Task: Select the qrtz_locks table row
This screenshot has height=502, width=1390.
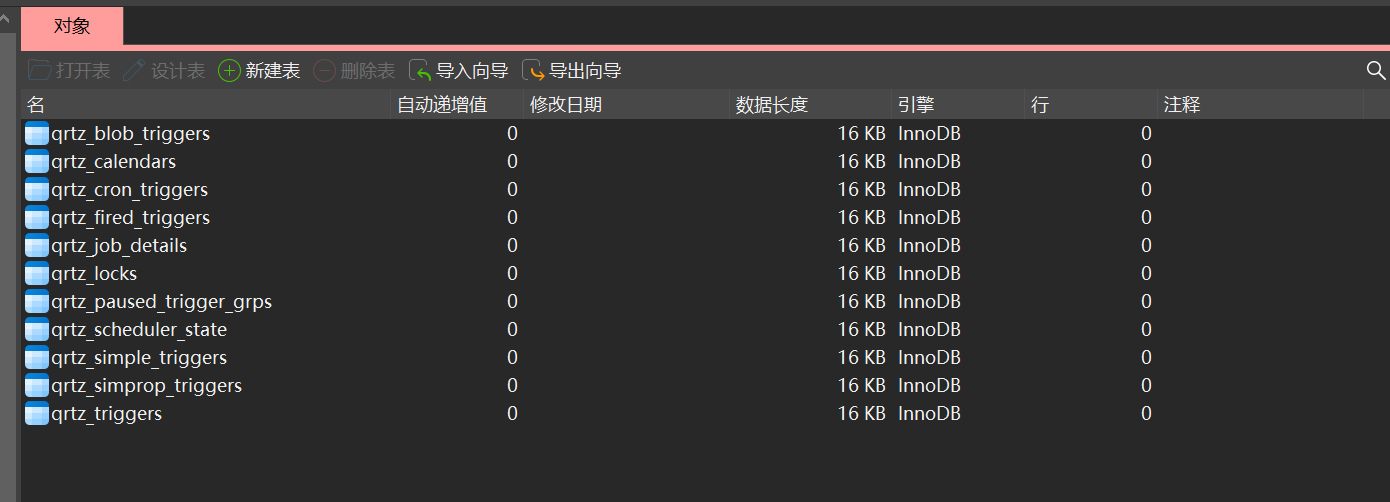Action: (94, 273)
